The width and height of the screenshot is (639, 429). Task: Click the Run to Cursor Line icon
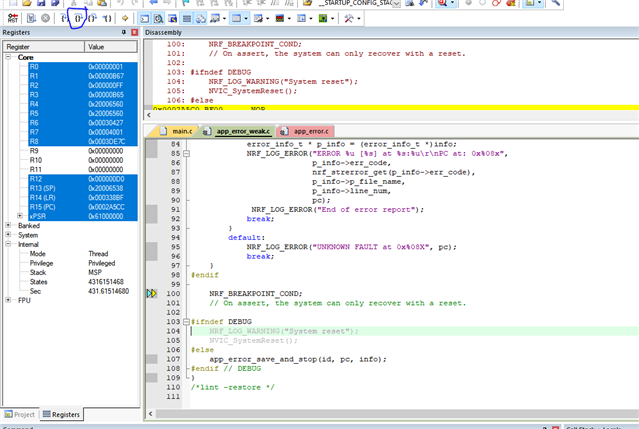pyautogui.click(x=107, y=18)
